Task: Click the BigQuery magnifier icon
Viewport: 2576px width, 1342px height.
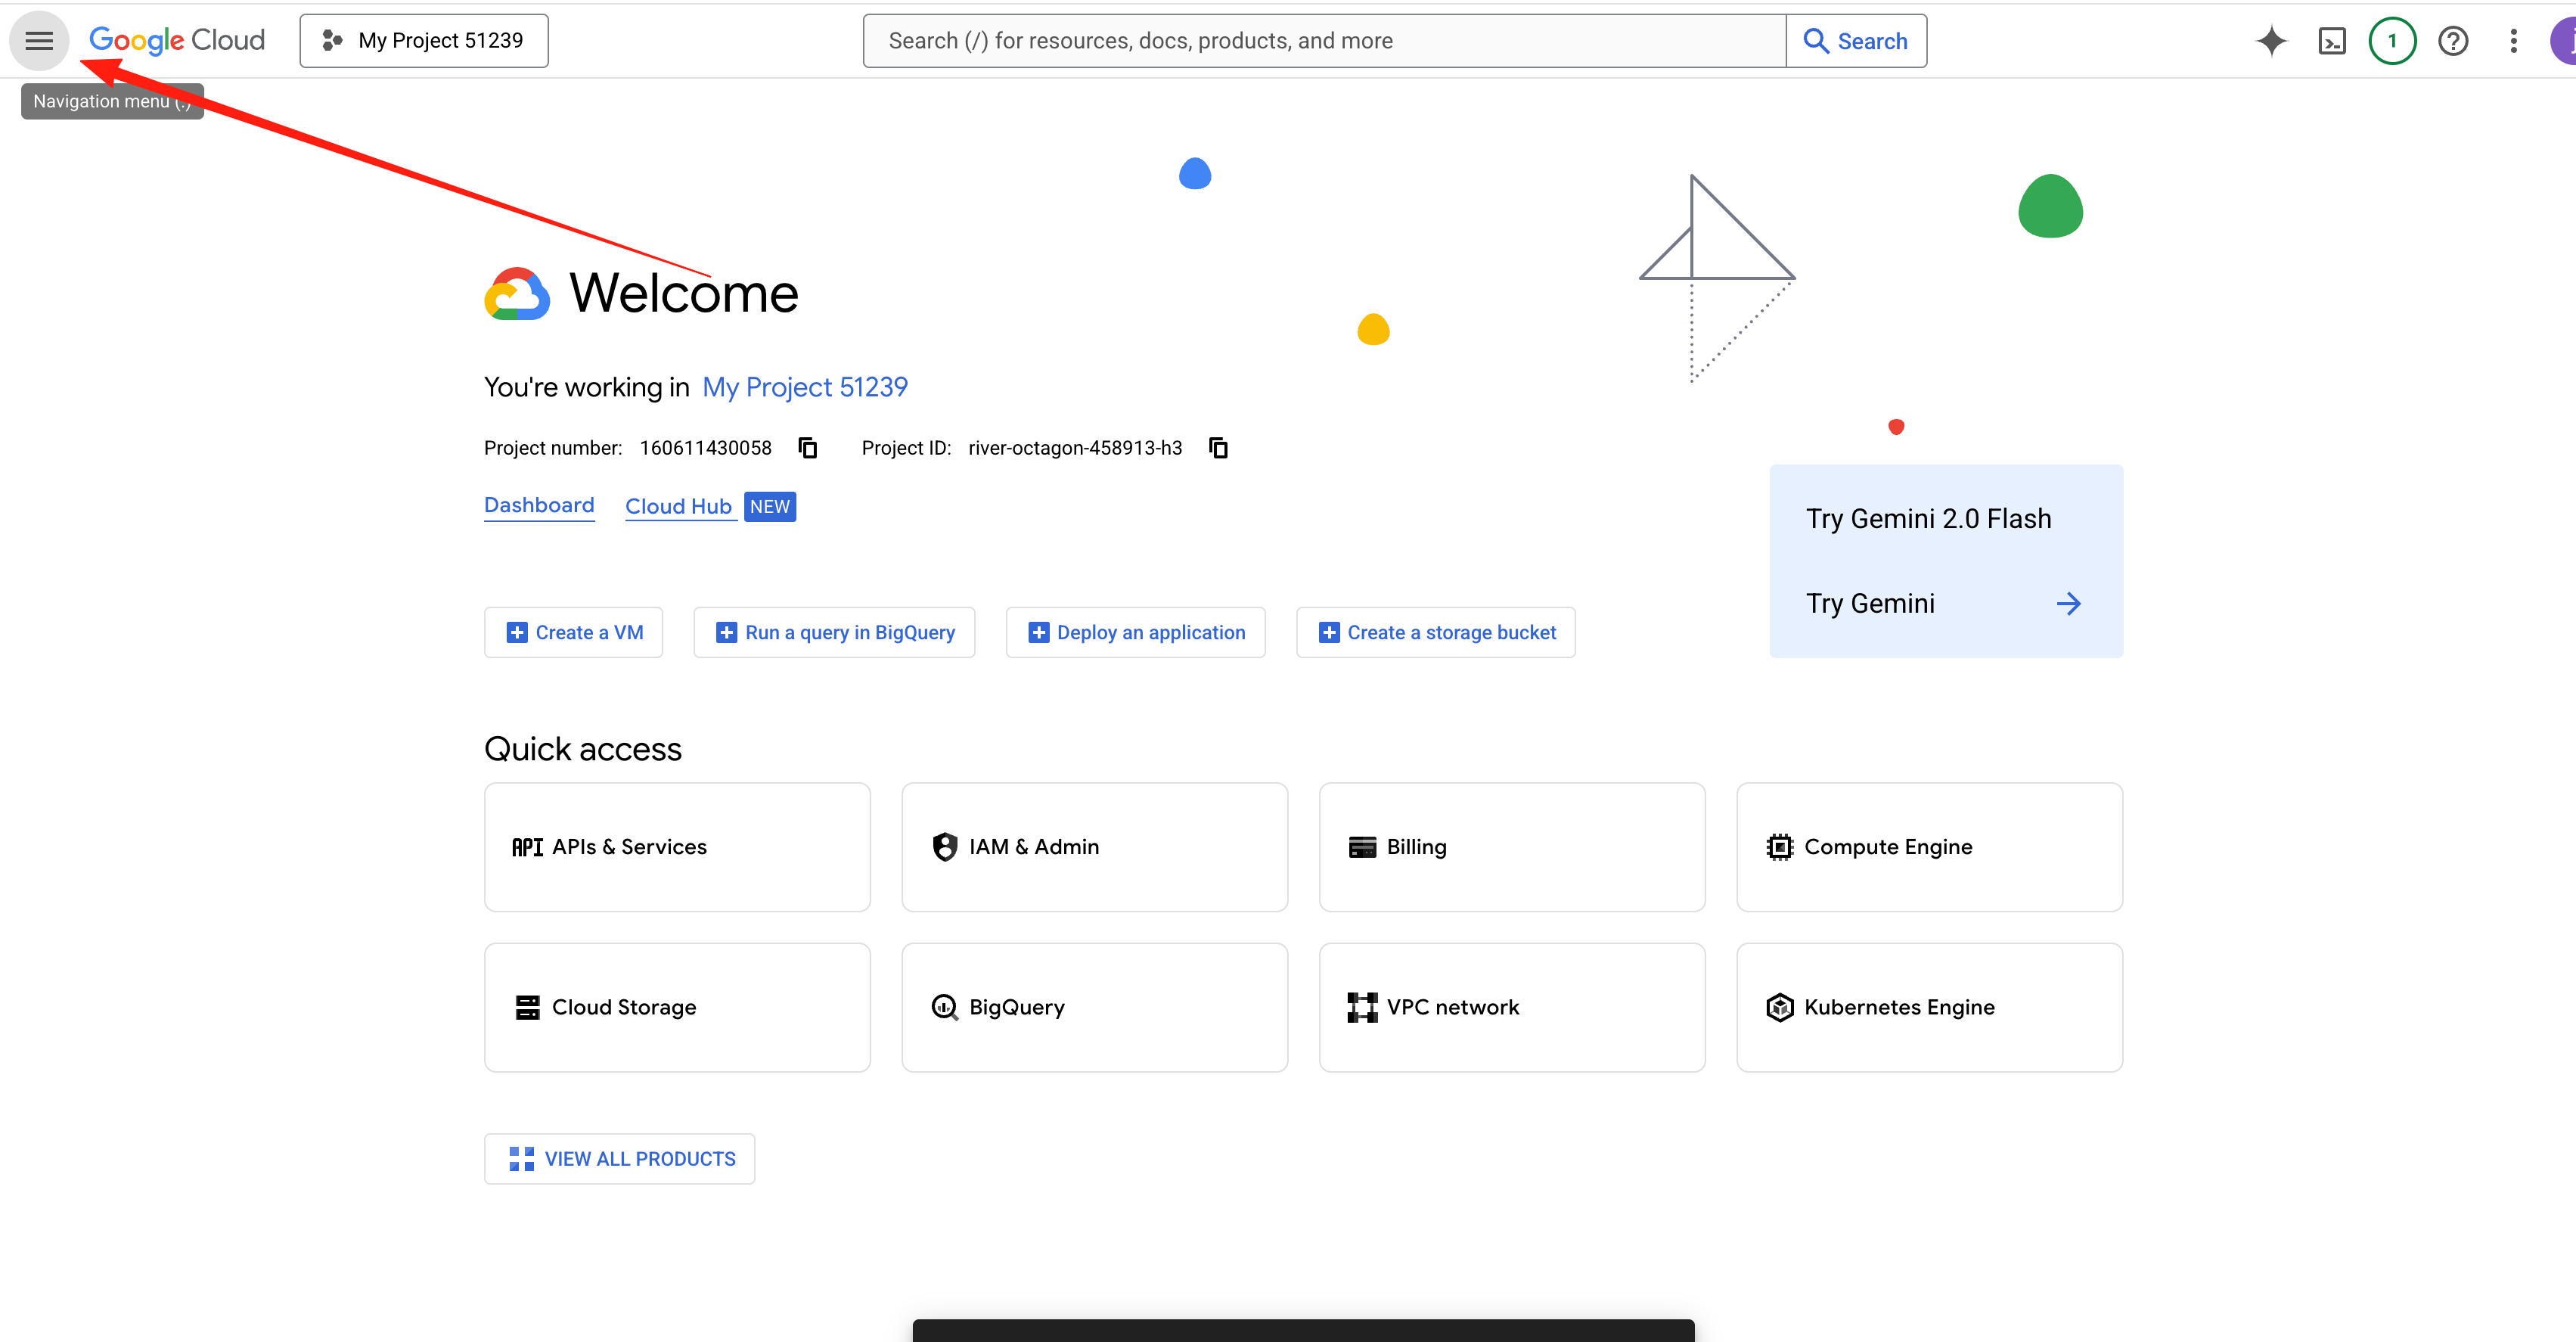Action: 944,1007
